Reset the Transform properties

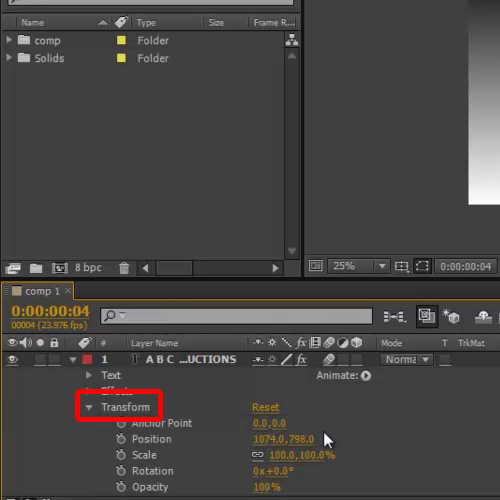pyautogui.click(x=265, y=407)
